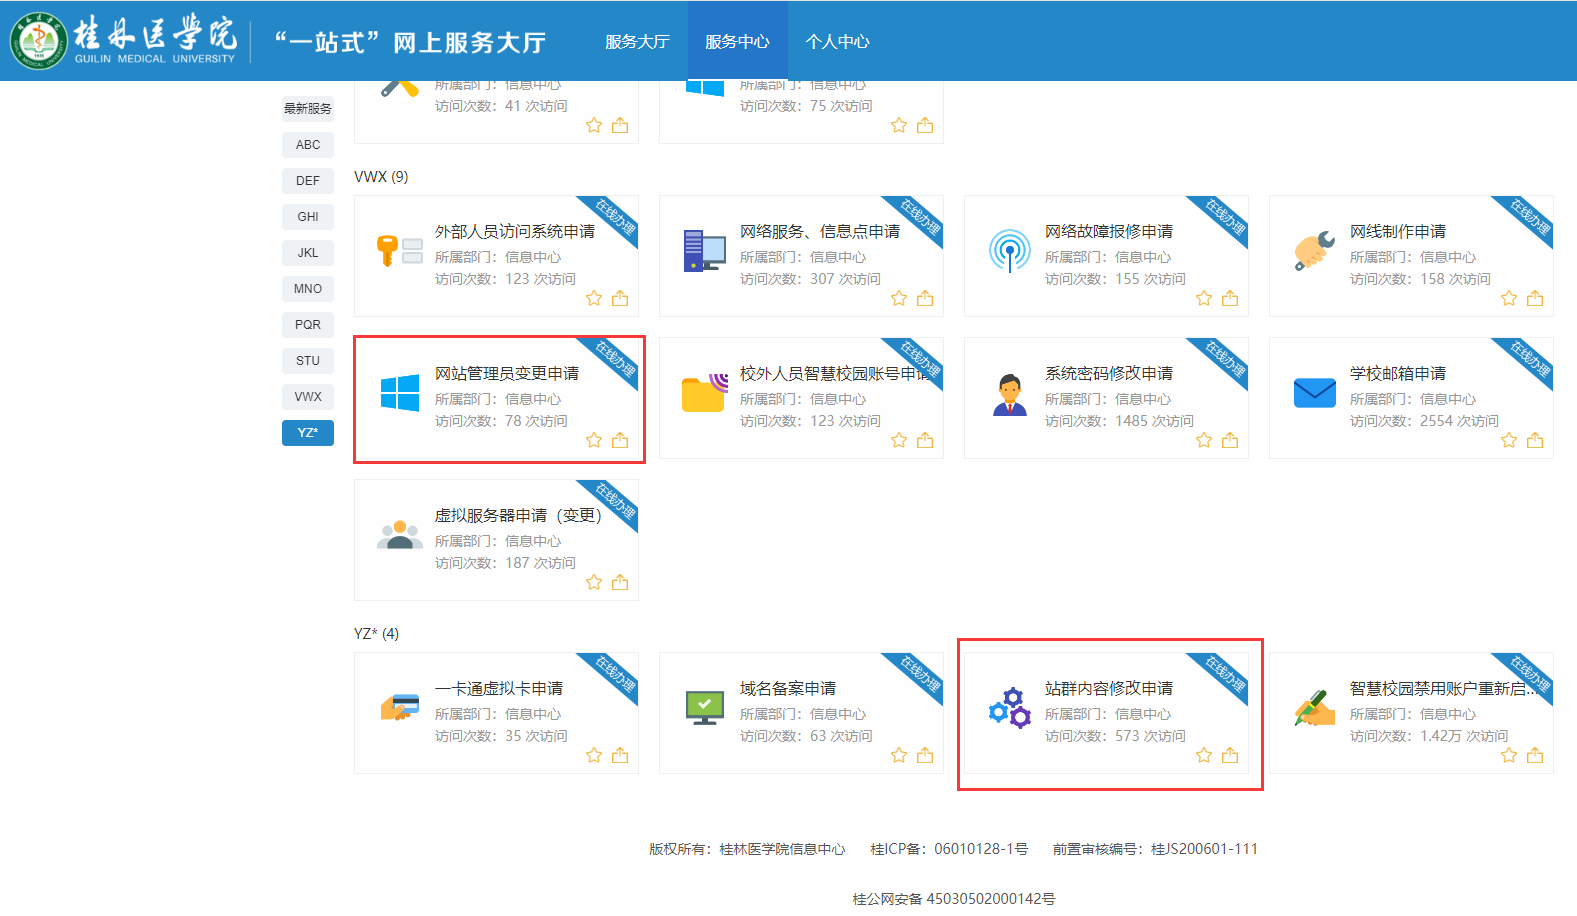
Task: Open 网站管理员变更申请 service title
Action: click(x=507, y=373)
